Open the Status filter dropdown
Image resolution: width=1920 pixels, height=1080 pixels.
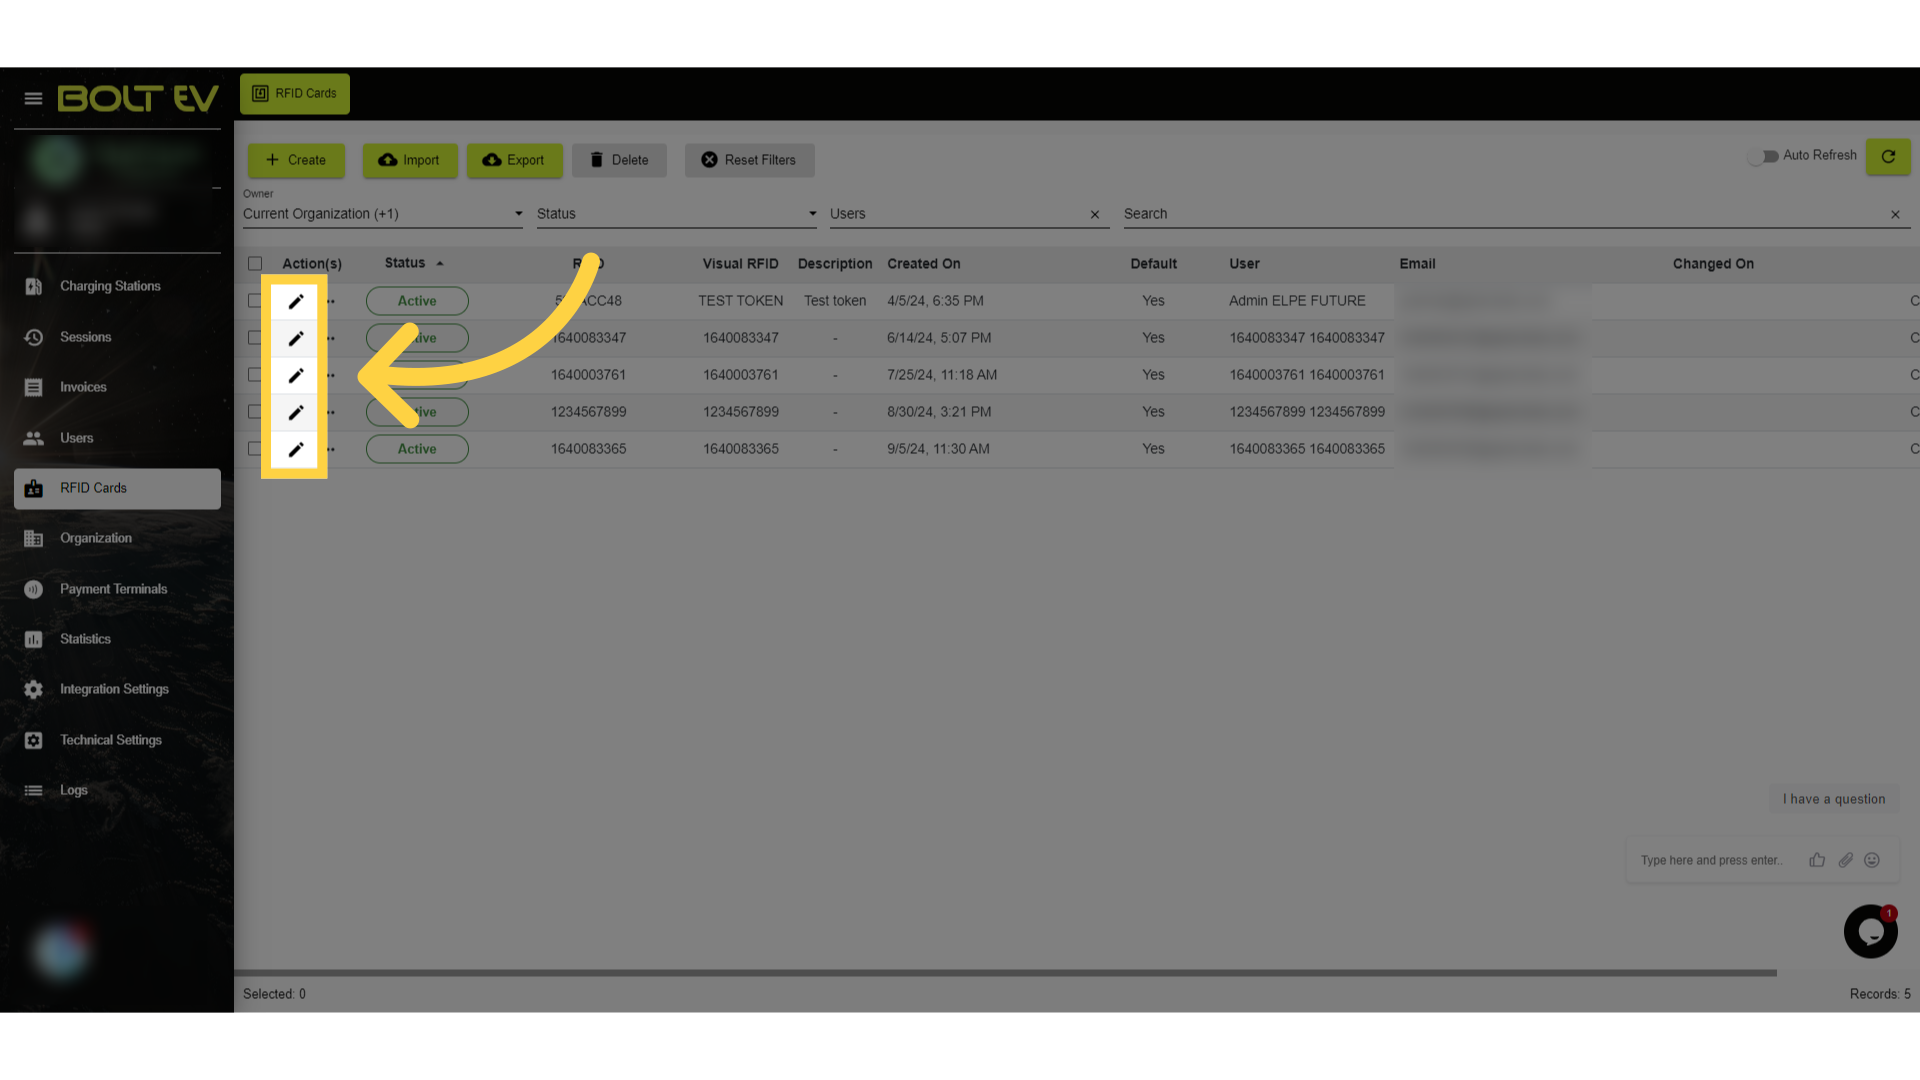point(676,214)
